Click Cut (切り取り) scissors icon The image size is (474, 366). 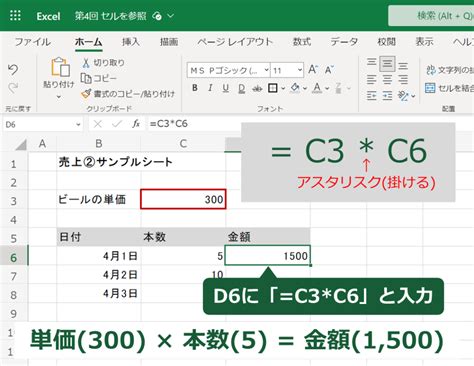[86, 63]
